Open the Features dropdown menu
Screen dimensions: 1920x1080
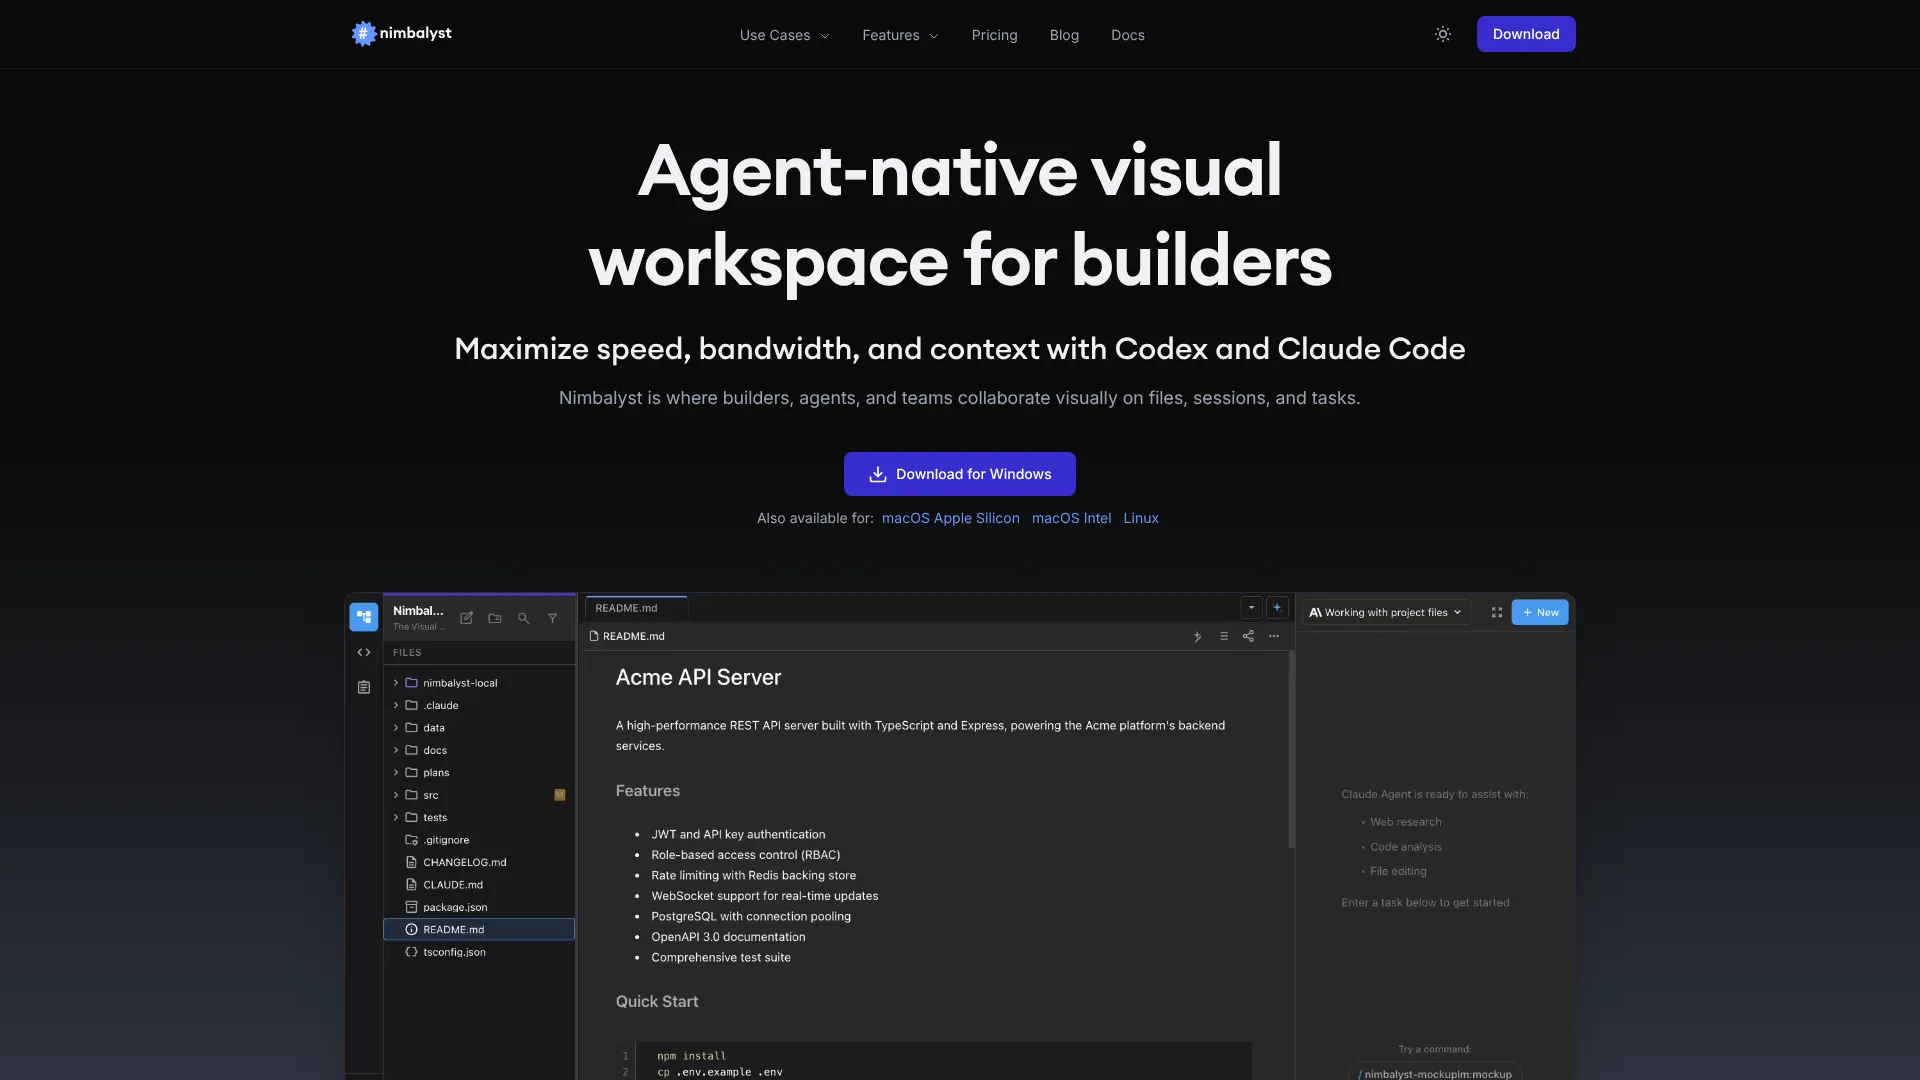(900, 35)
